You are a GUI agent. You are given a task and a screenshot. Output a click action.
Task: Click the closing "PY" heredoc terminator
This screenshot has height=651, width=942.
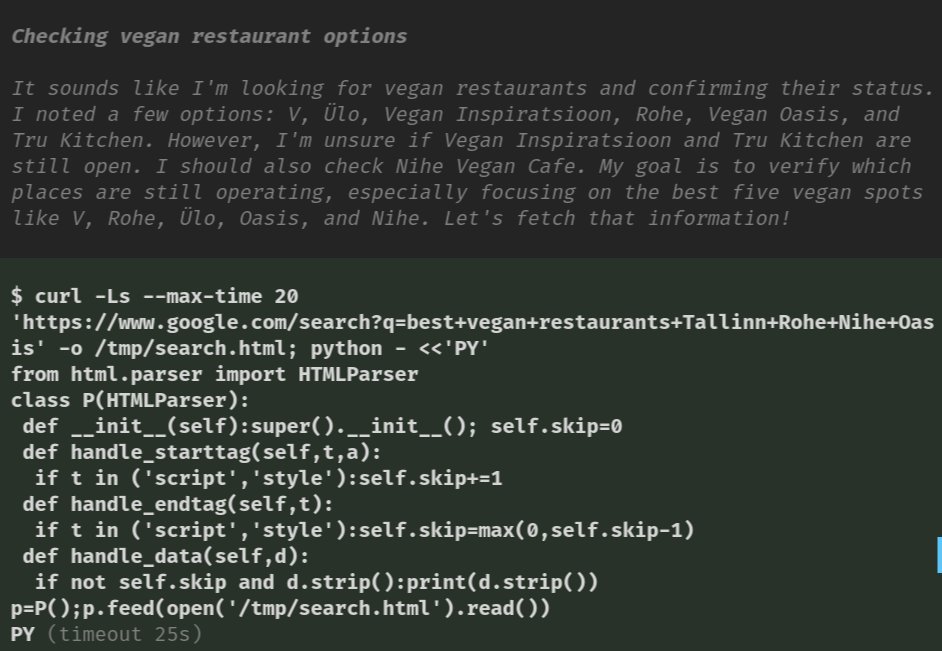23,634
